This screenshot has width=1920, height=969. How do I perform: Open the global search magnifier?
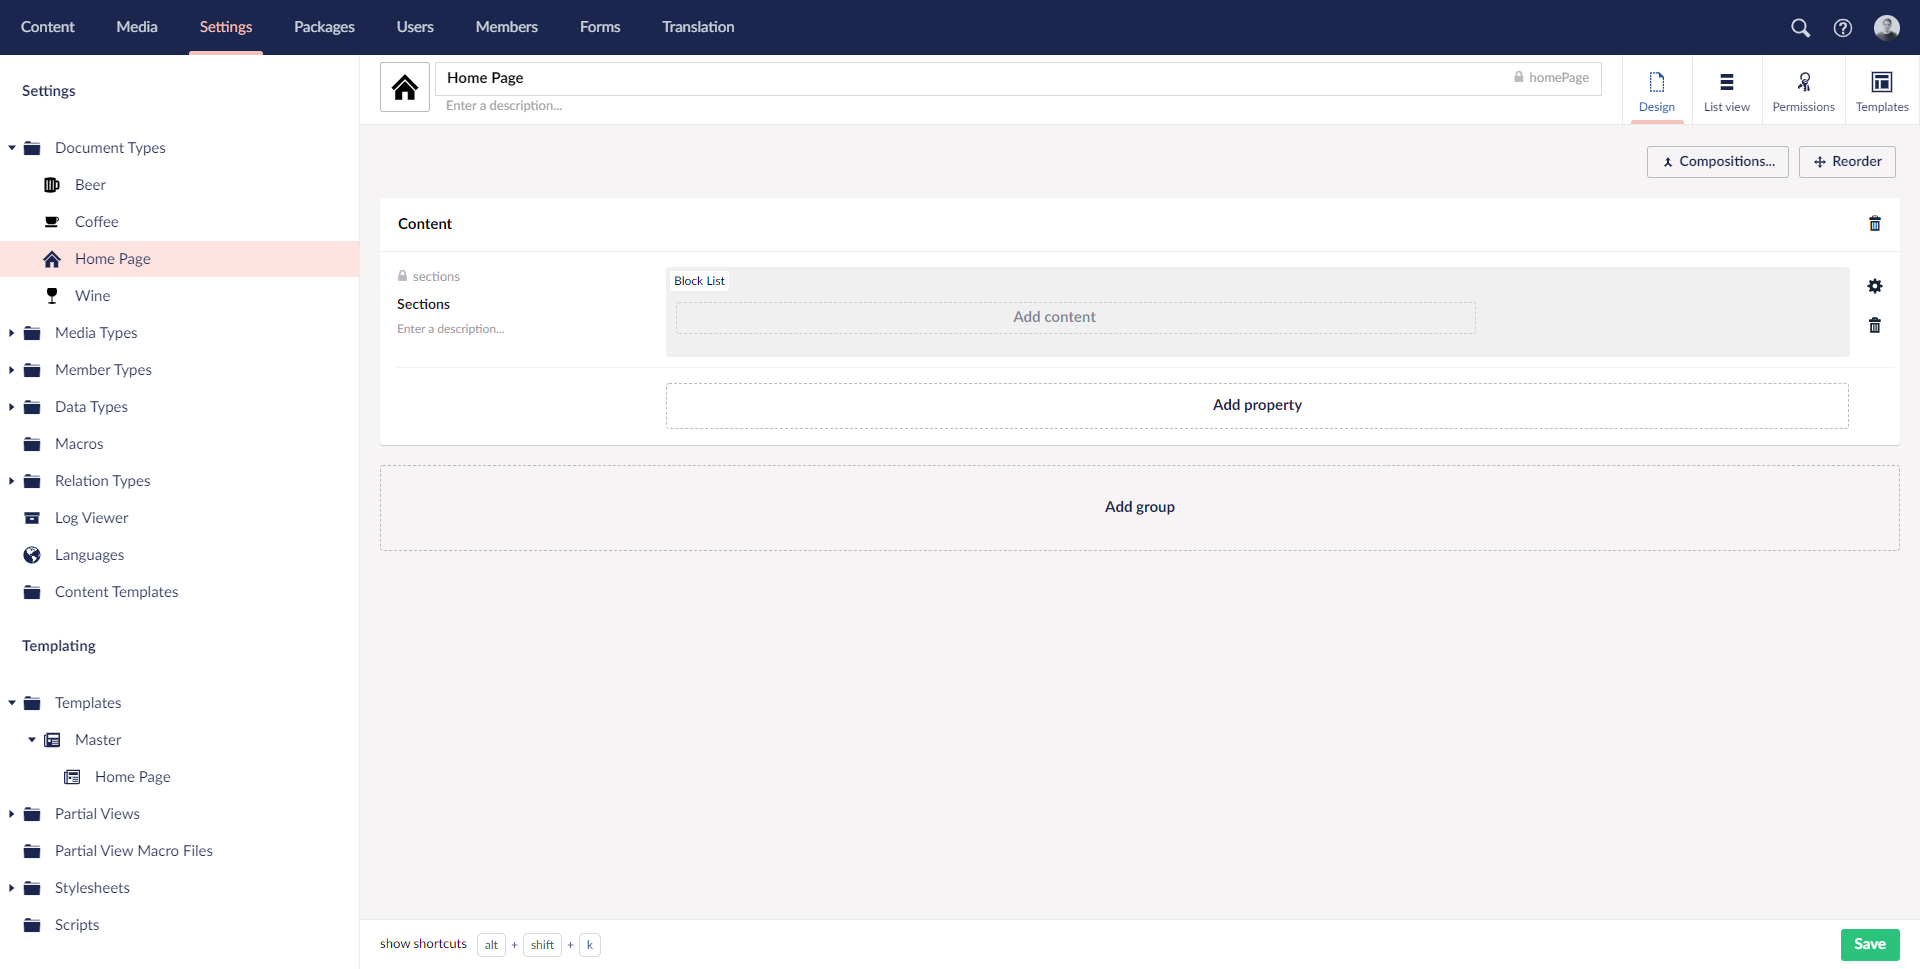(x=1801, y=27)
